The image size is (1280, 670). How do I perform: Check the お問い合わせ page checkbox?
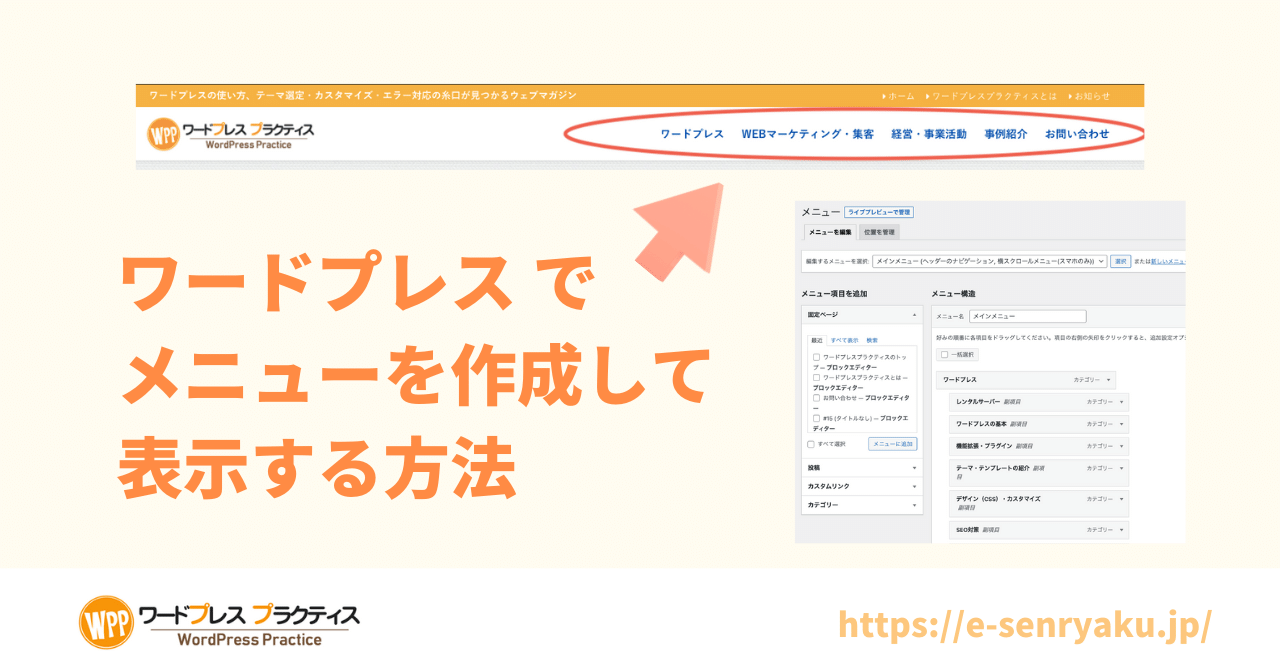pos(816,398)
